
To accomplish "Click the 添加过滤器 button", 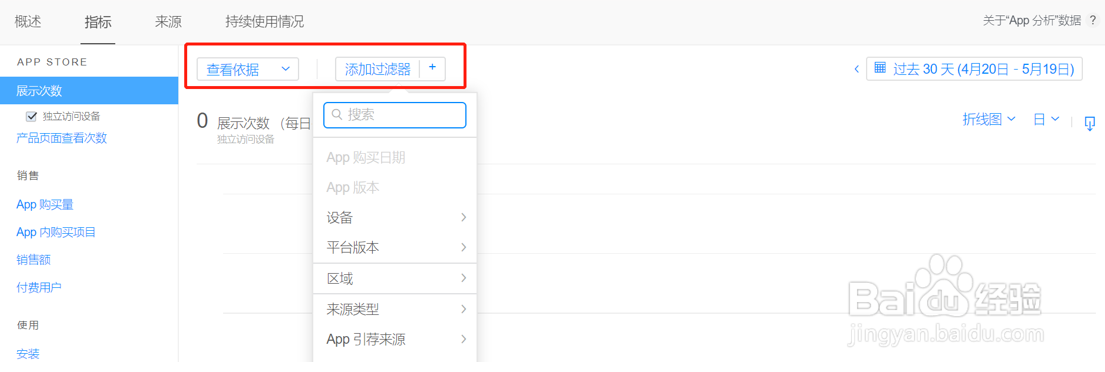I will click(378, 69).
